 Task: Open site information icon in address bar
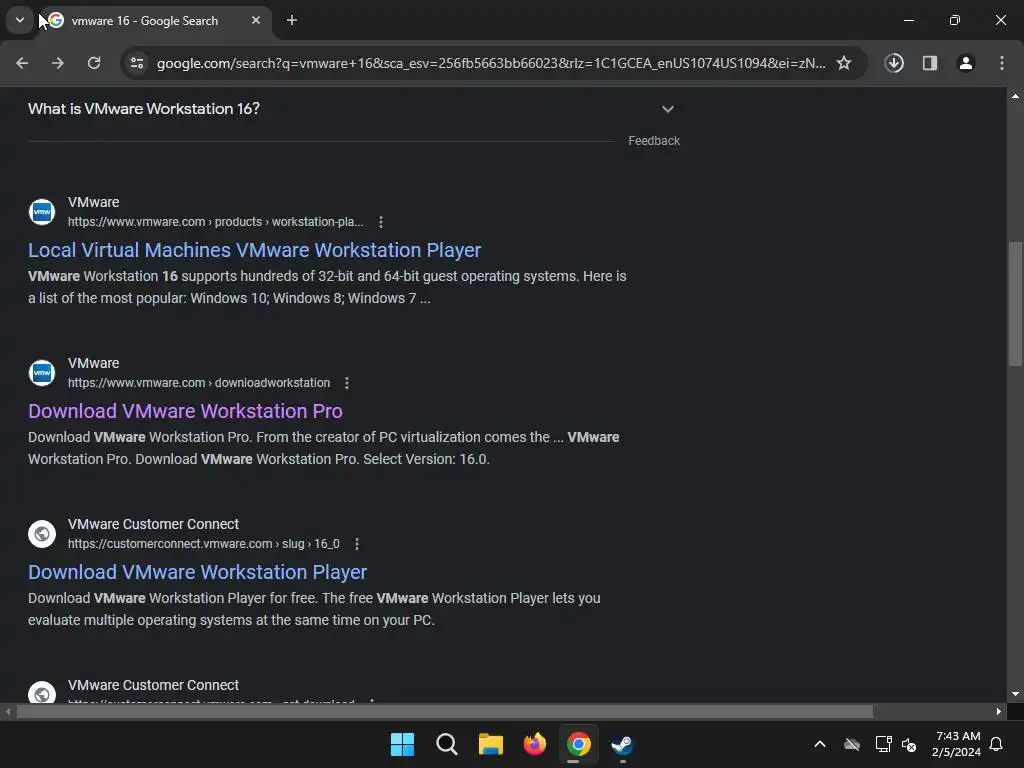coord(137,63)
